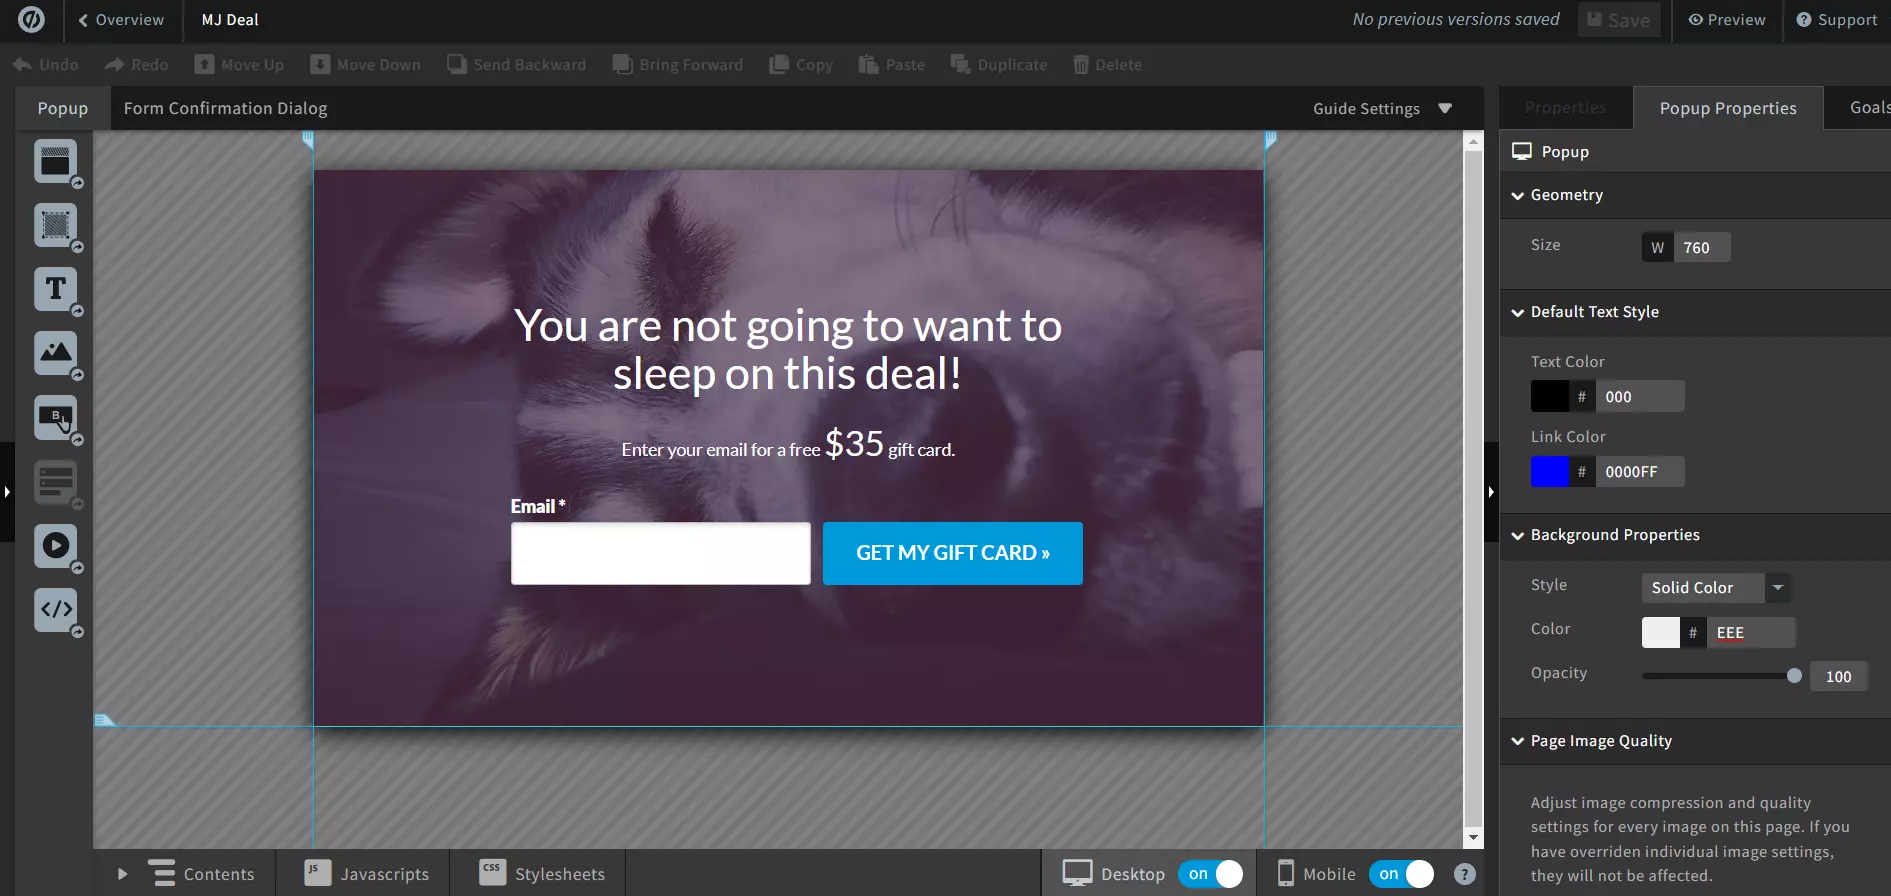
Task: Toggle the Desktop view switch
Action: pos(1211,874)
